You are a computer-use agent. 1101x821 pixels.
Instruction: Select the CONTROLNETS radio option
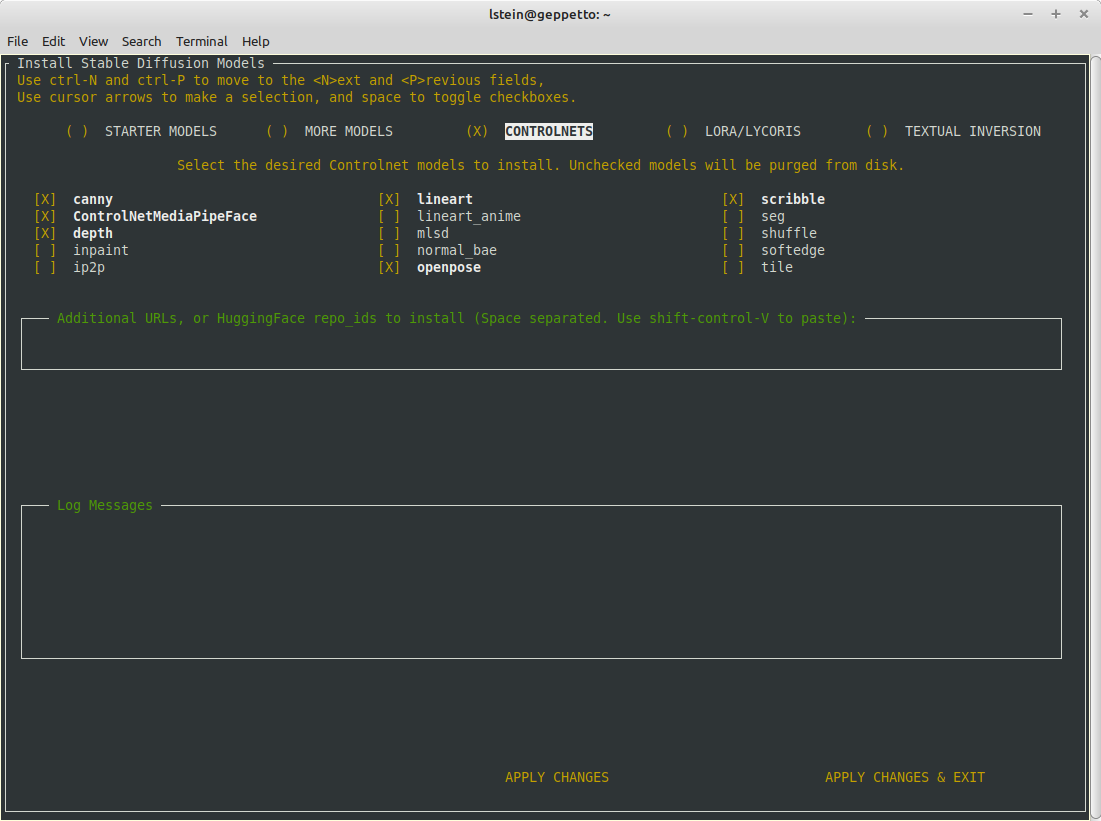tap(477, 131)
